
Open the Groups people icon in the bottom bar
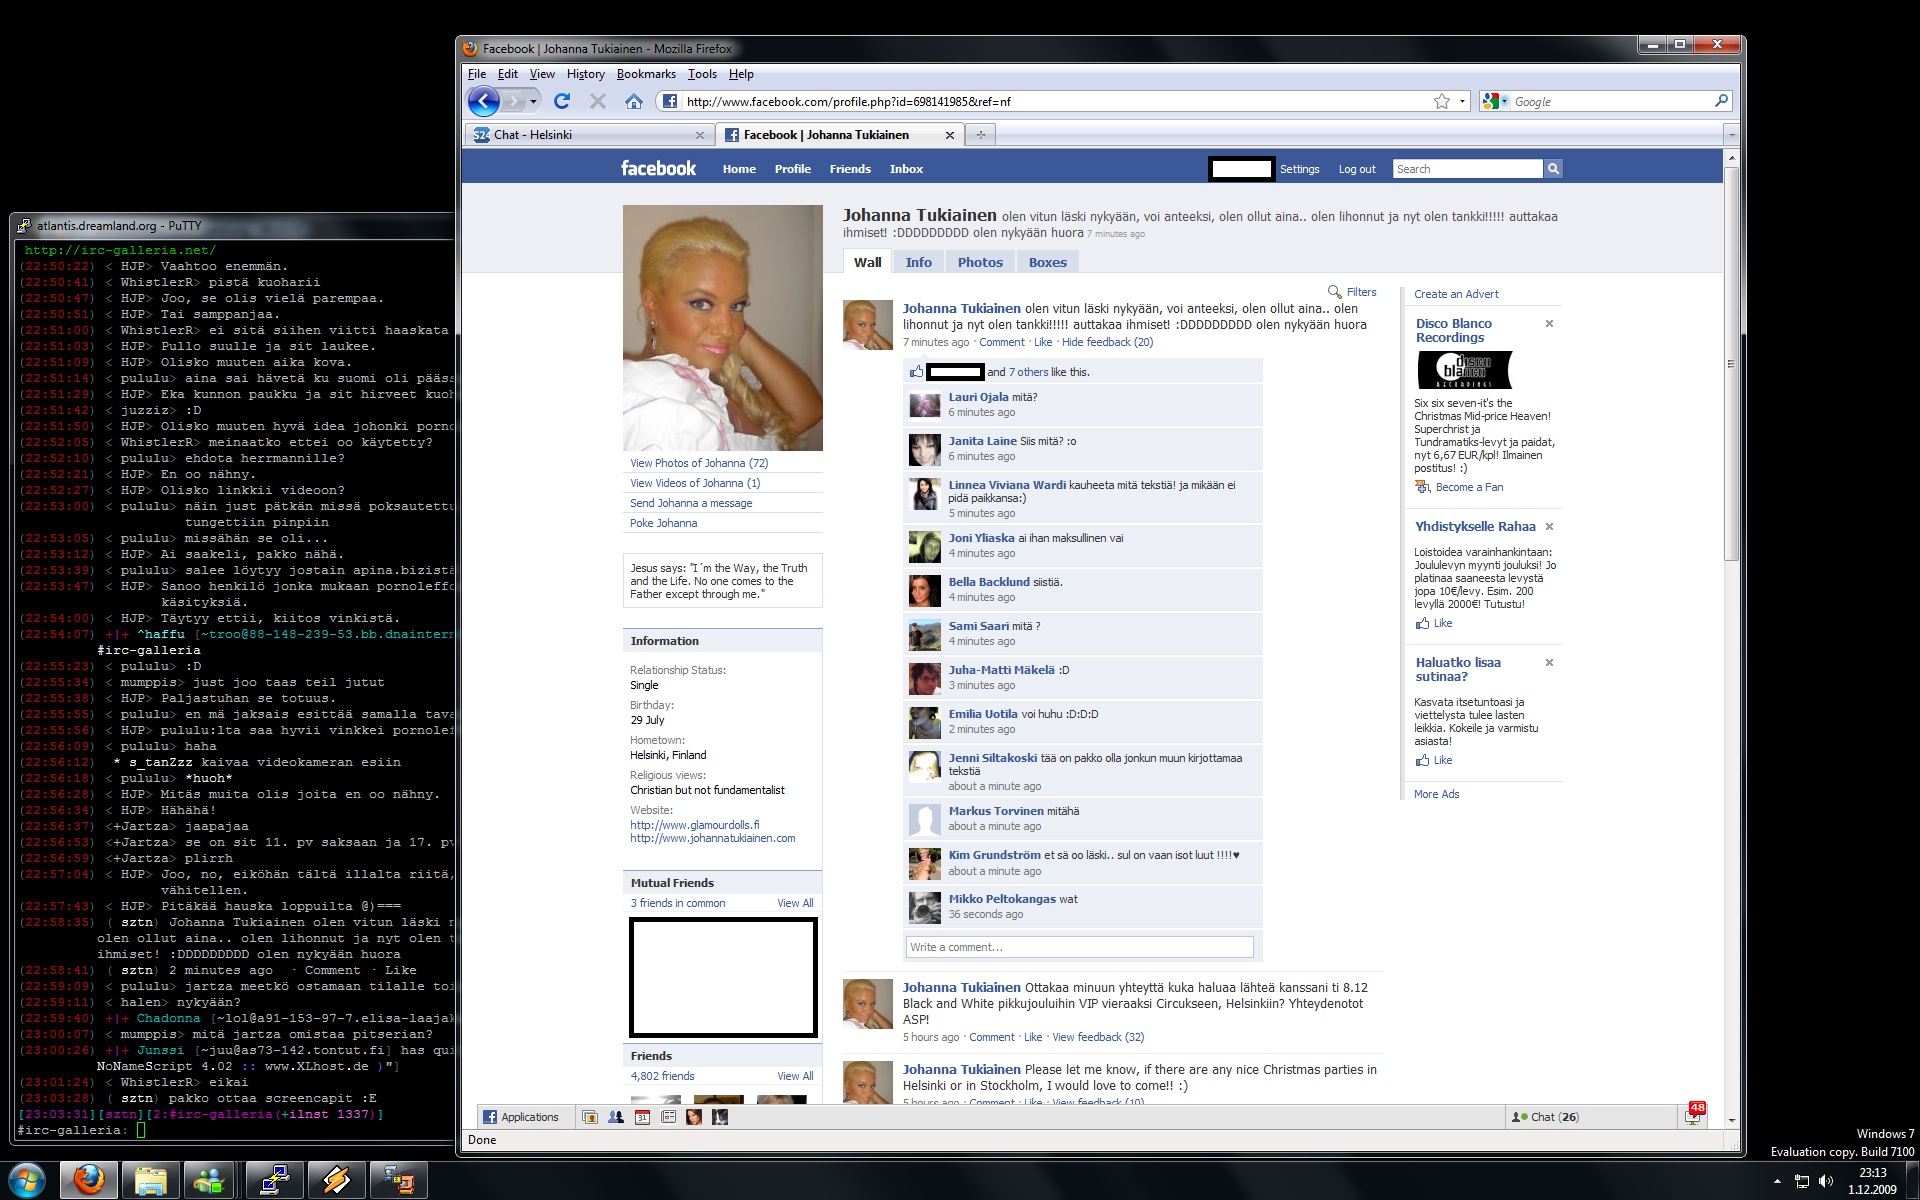(x=616, y=1117)
